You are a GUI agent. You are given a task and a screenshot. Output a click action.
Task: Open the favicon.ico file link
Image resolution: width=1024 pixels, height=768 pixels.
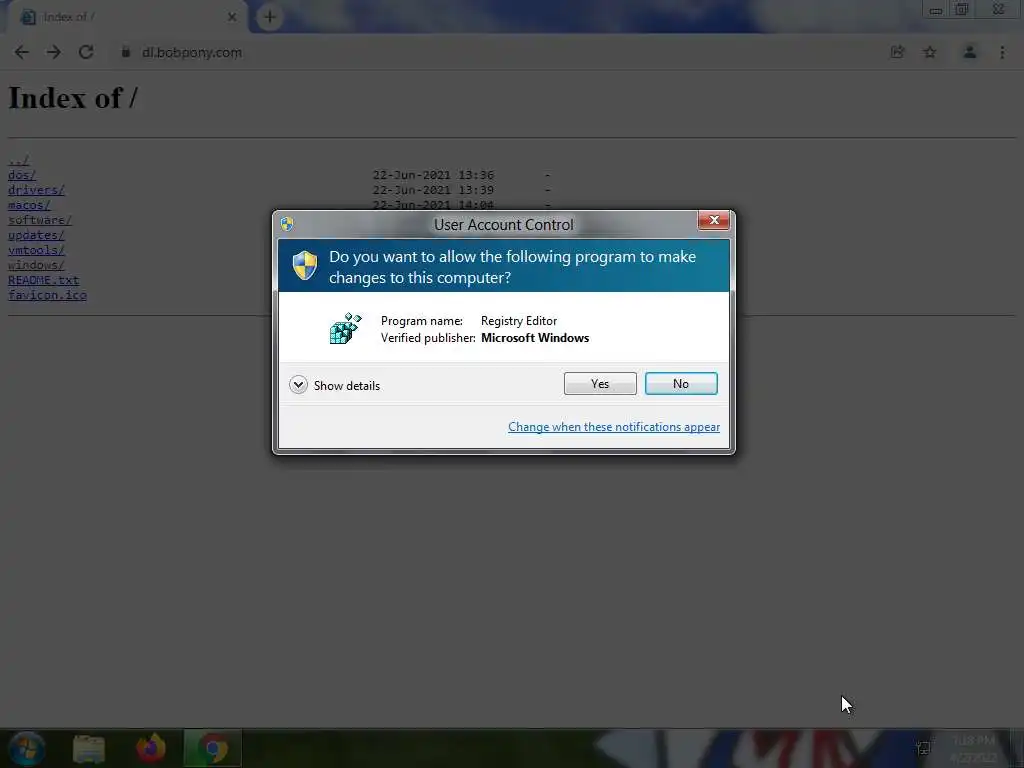(x=47, y=295)
